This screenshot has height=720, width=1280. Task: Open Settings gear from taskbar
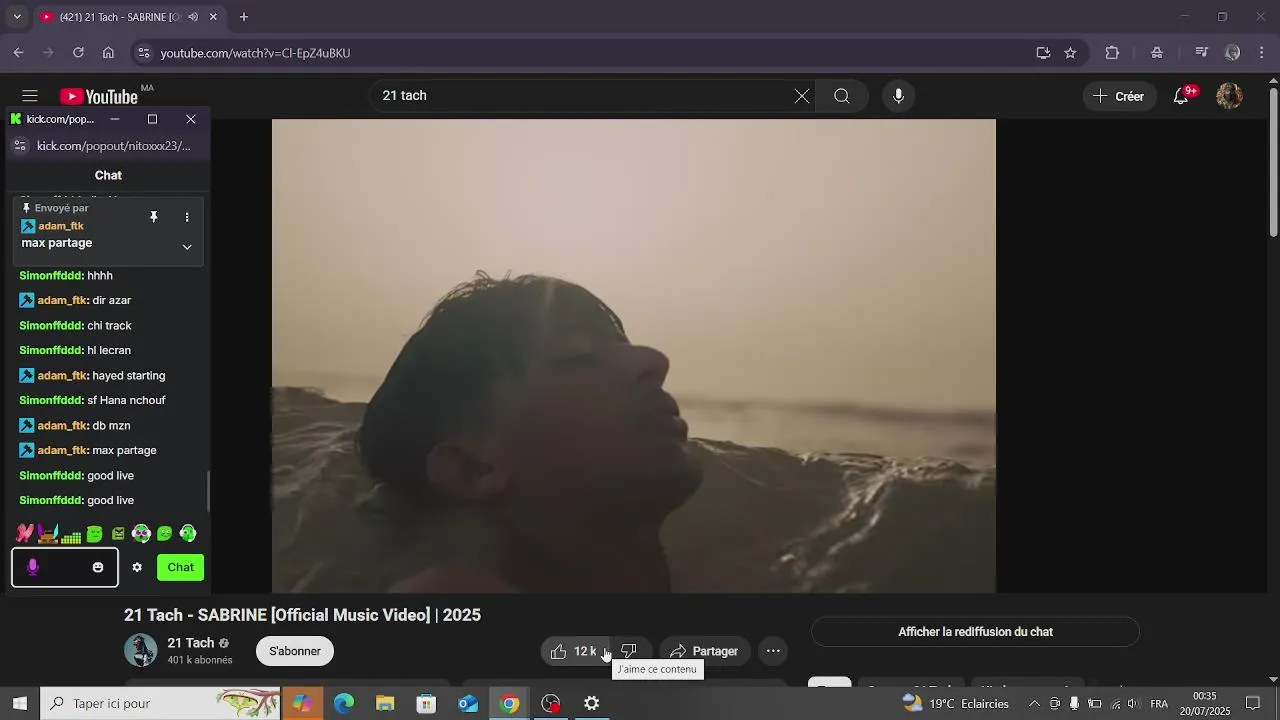coord(592,703)
